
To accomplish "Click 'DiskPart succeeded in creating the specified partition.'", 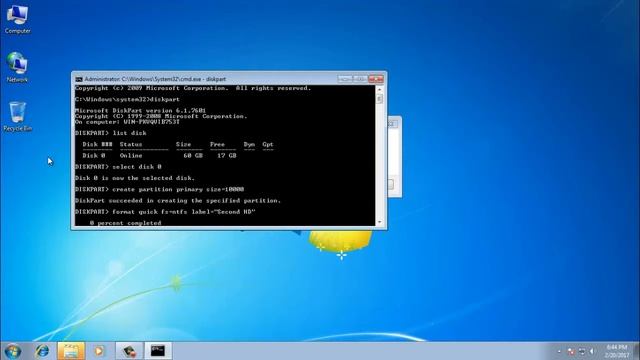I will (178, 201).
